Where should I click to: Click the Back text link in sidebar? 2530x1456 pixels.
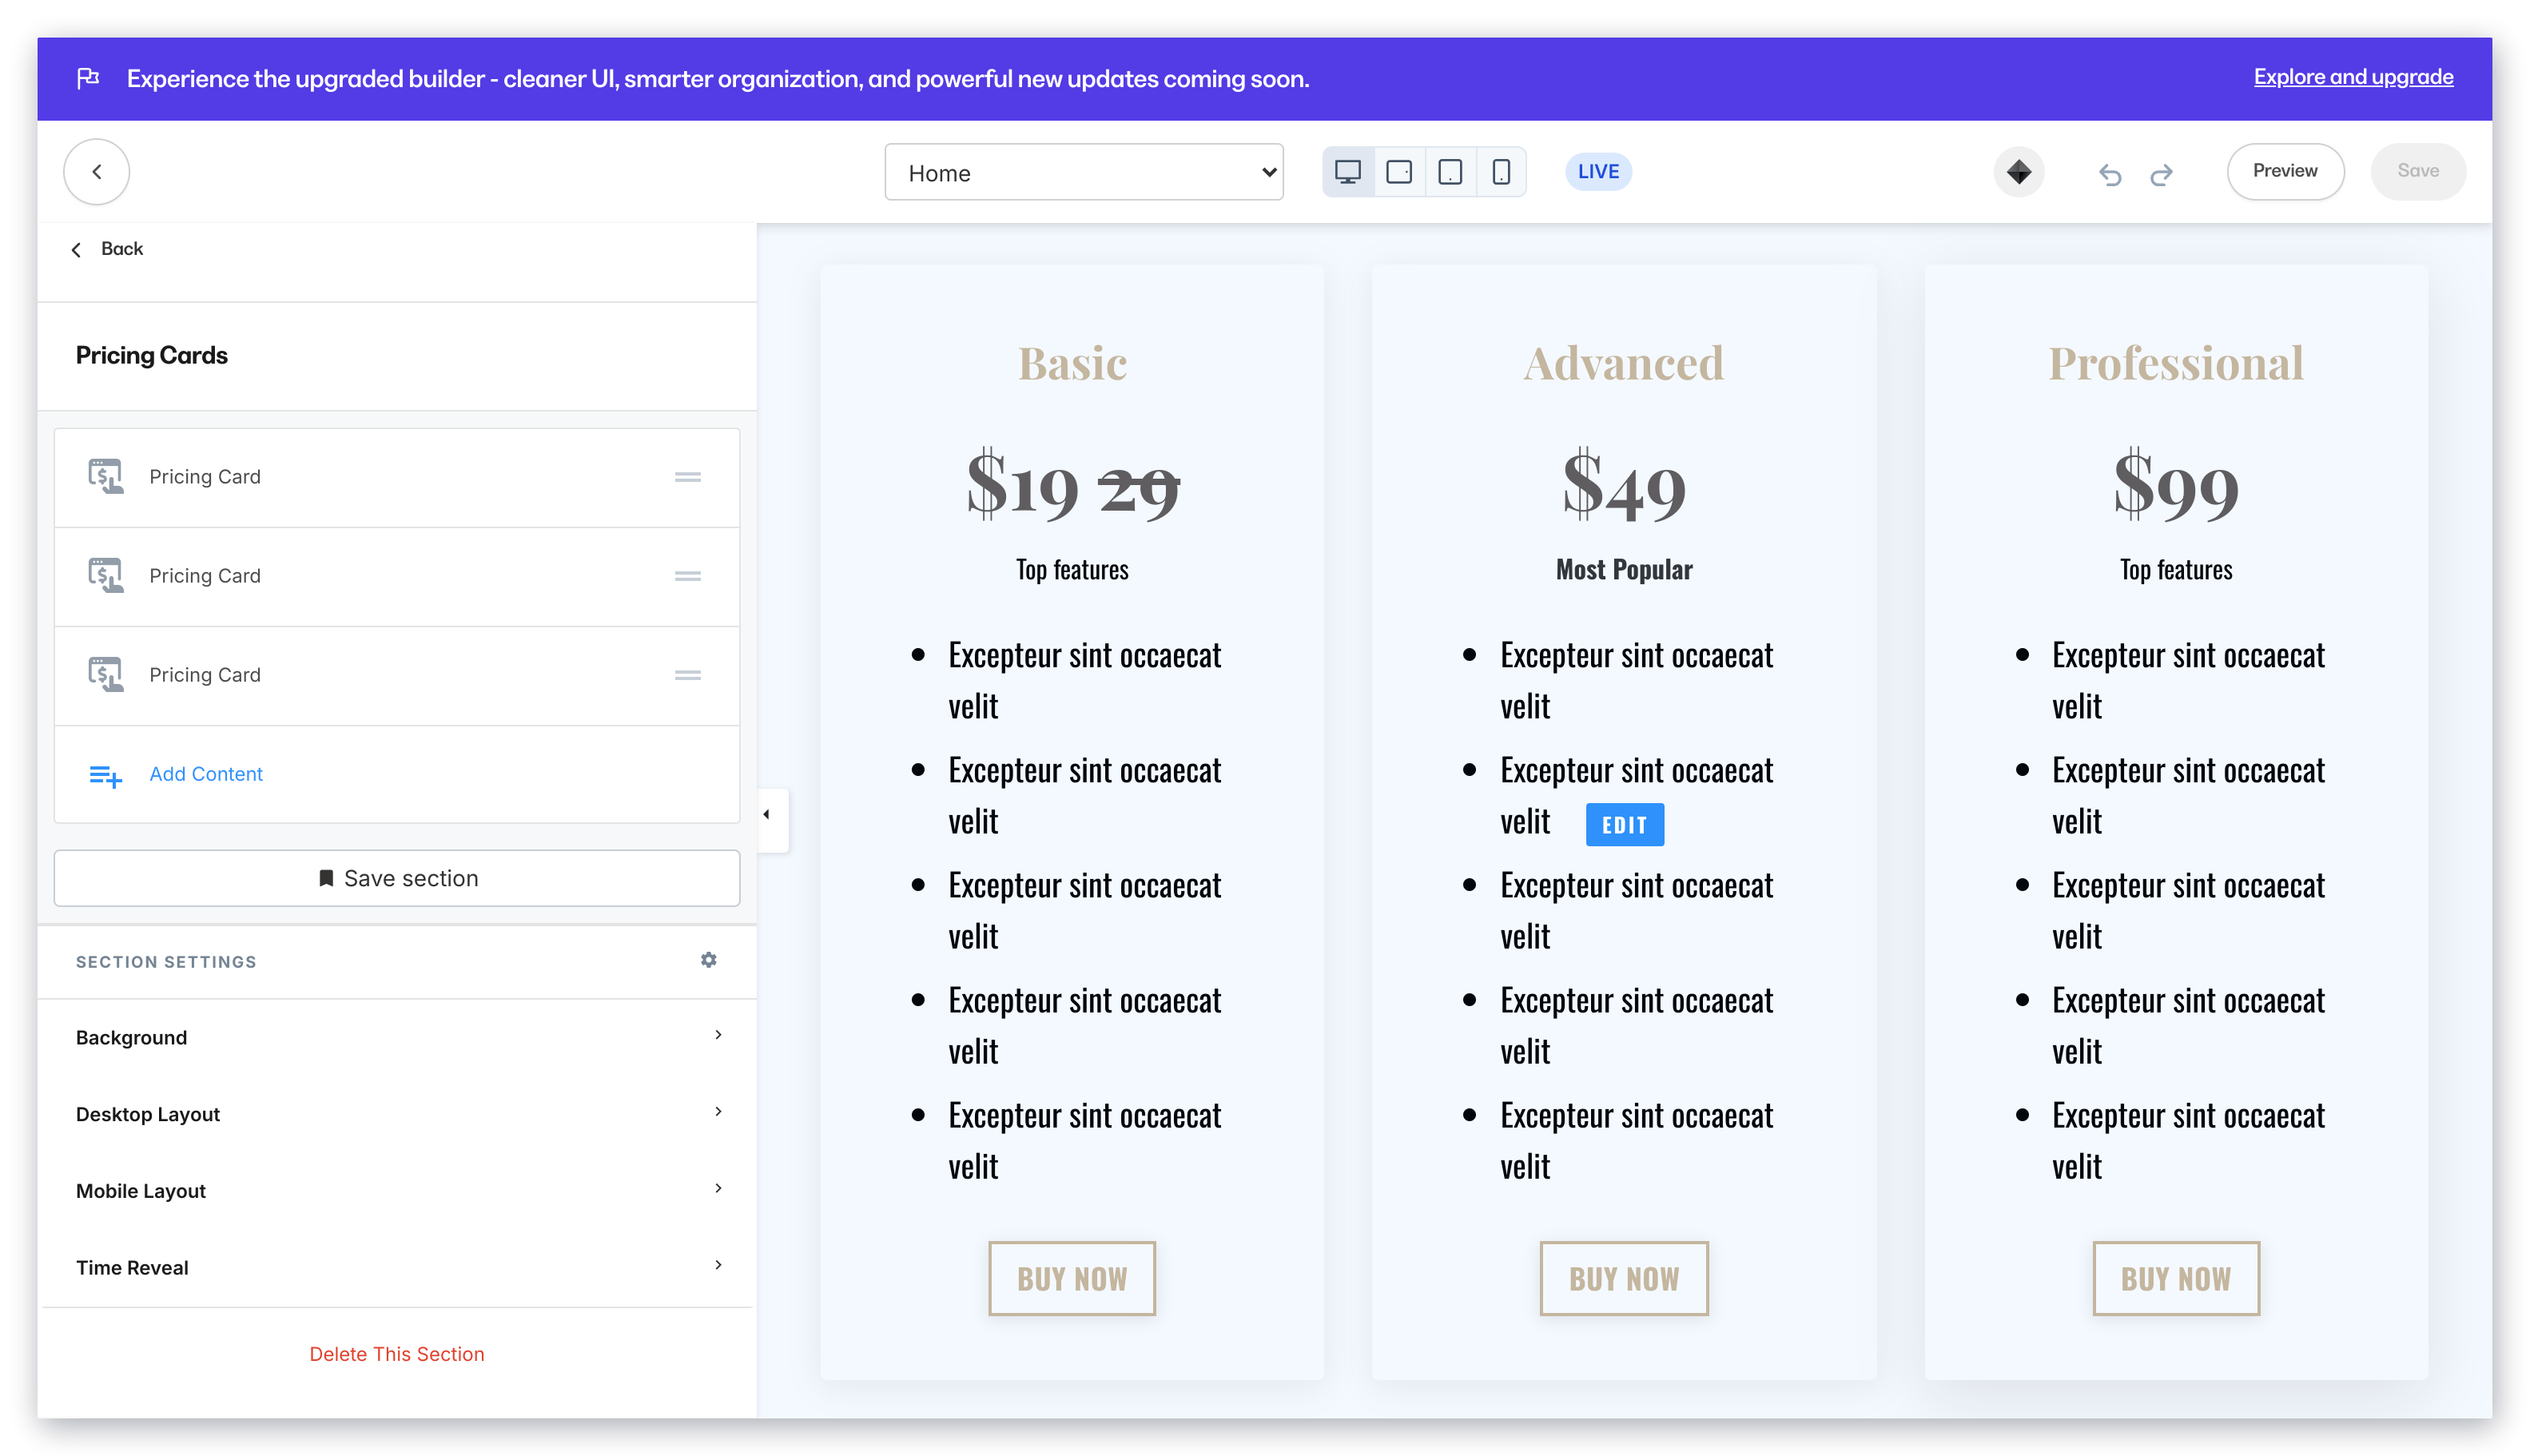coord(122,248)
